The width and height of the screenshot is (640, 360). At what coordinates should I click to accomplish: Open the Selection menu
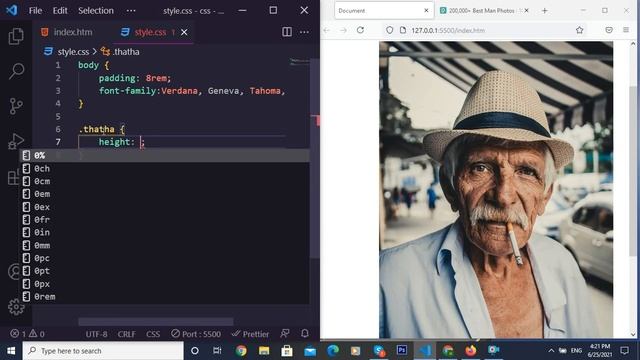pos(96,11)
